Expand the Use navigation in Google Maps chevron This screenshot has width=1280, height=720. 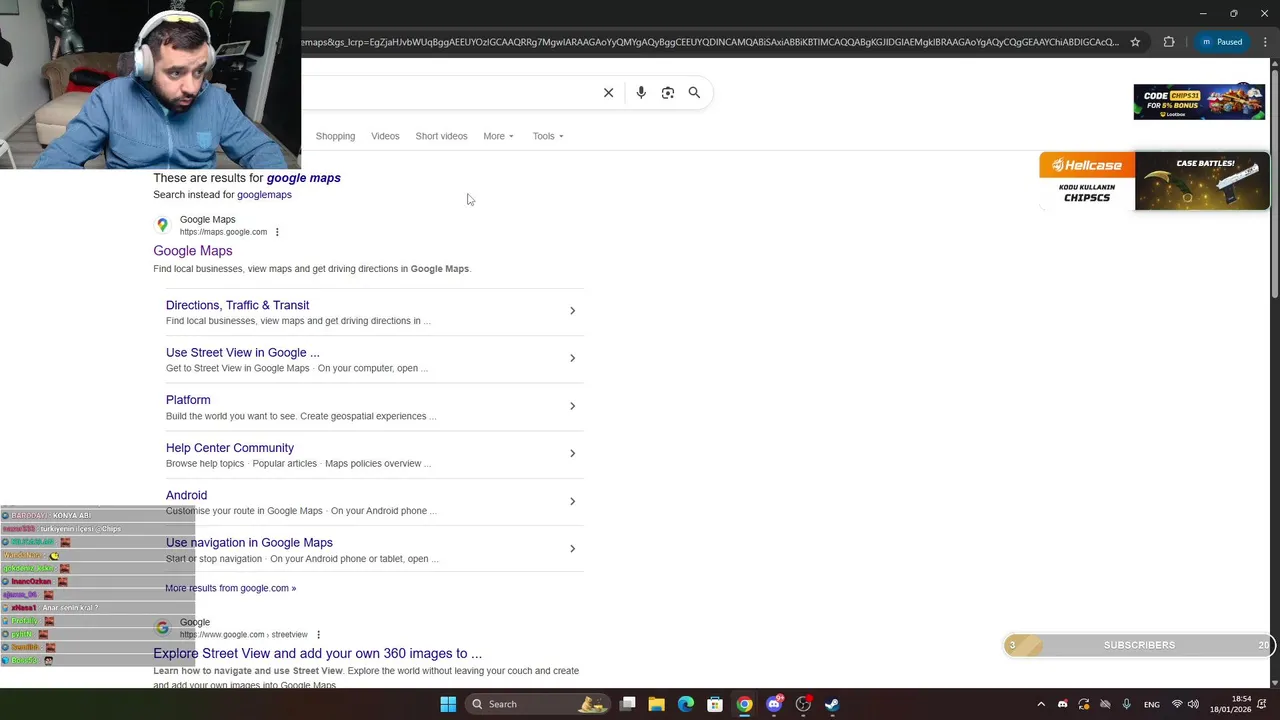572,549
